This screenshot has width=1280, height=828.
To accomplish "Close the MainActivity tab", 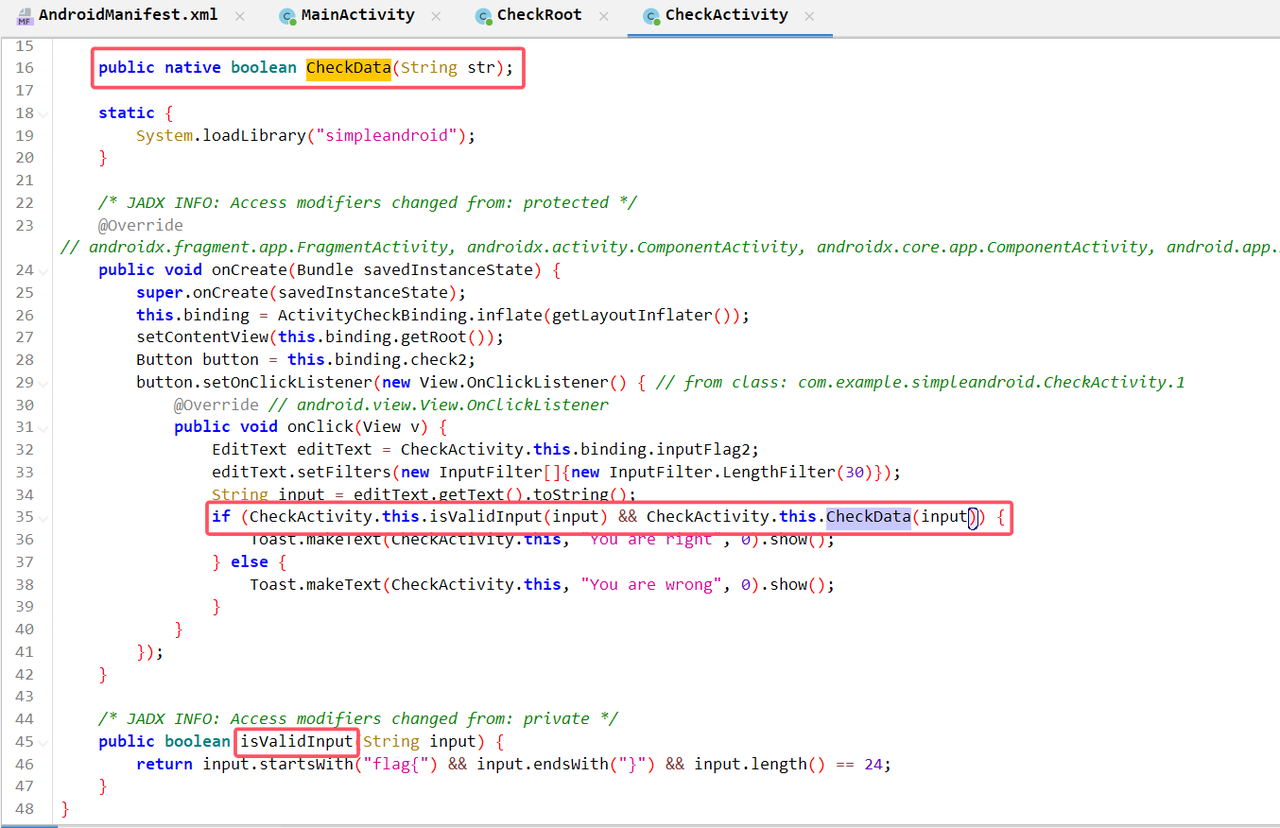I will pyautogui.click(x=436, y=16).
